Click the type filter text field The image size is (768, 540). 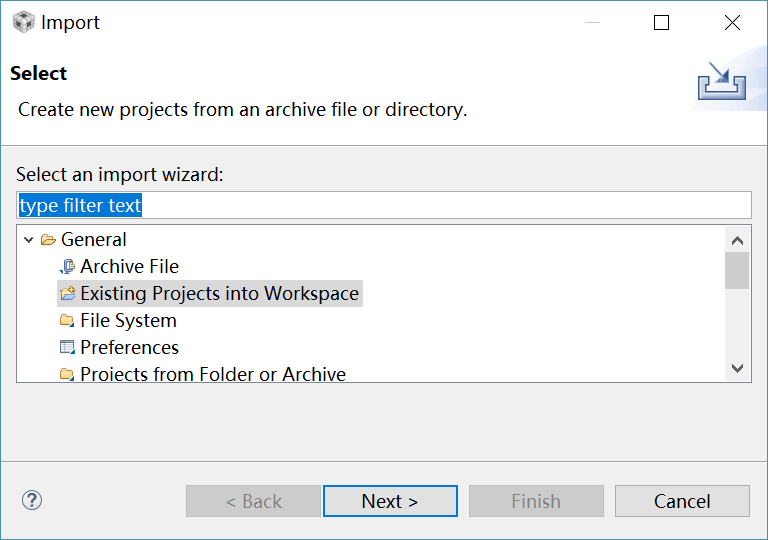click(384, 205)
